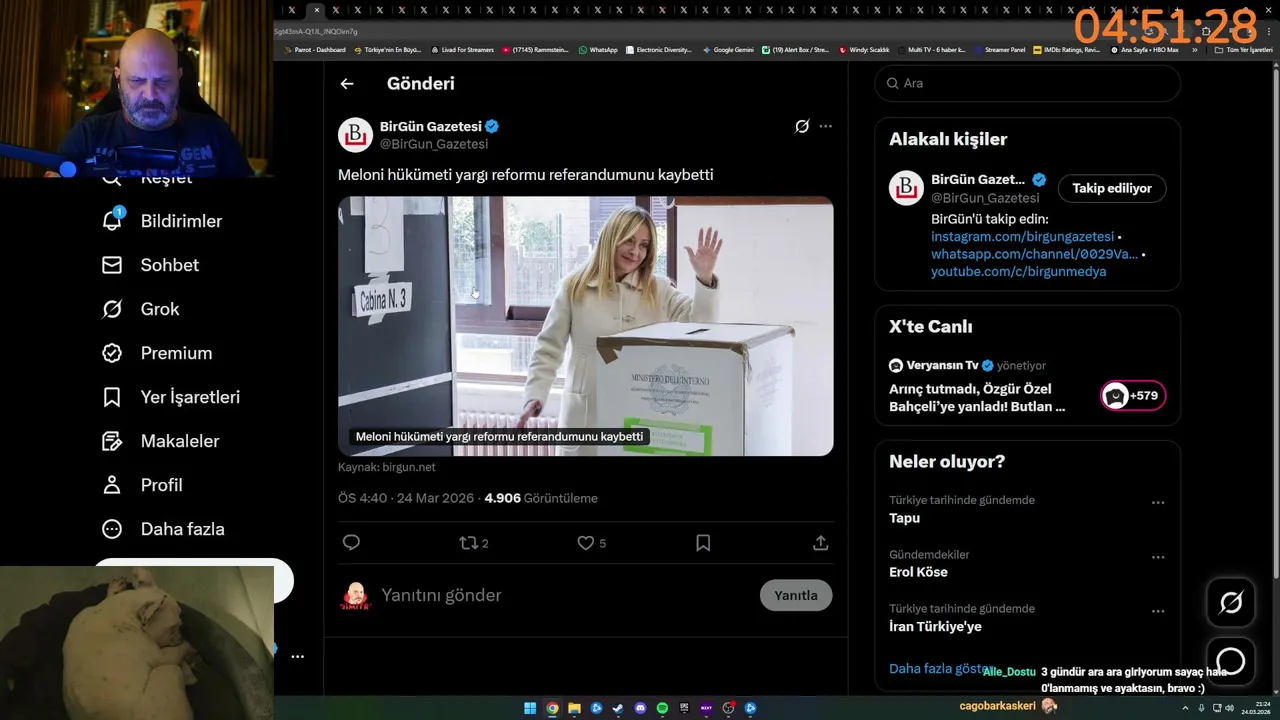The image size is (1280, 720).
Task: Open the youtube.com/c/birgunmedya link
Action: pos(1018,271)
